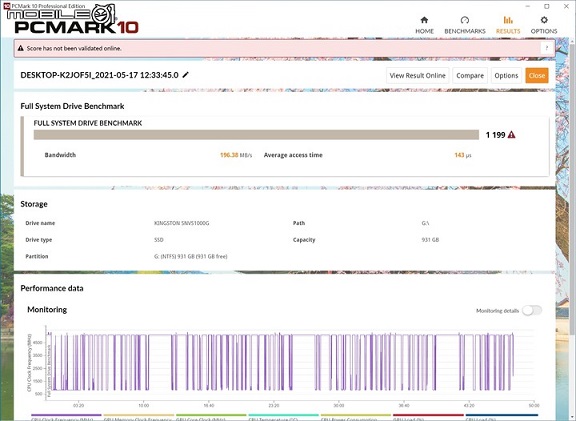Viewport: 576px width, 421px height.
Task: Maximize the PCMark 10 window
Action: 547,6
